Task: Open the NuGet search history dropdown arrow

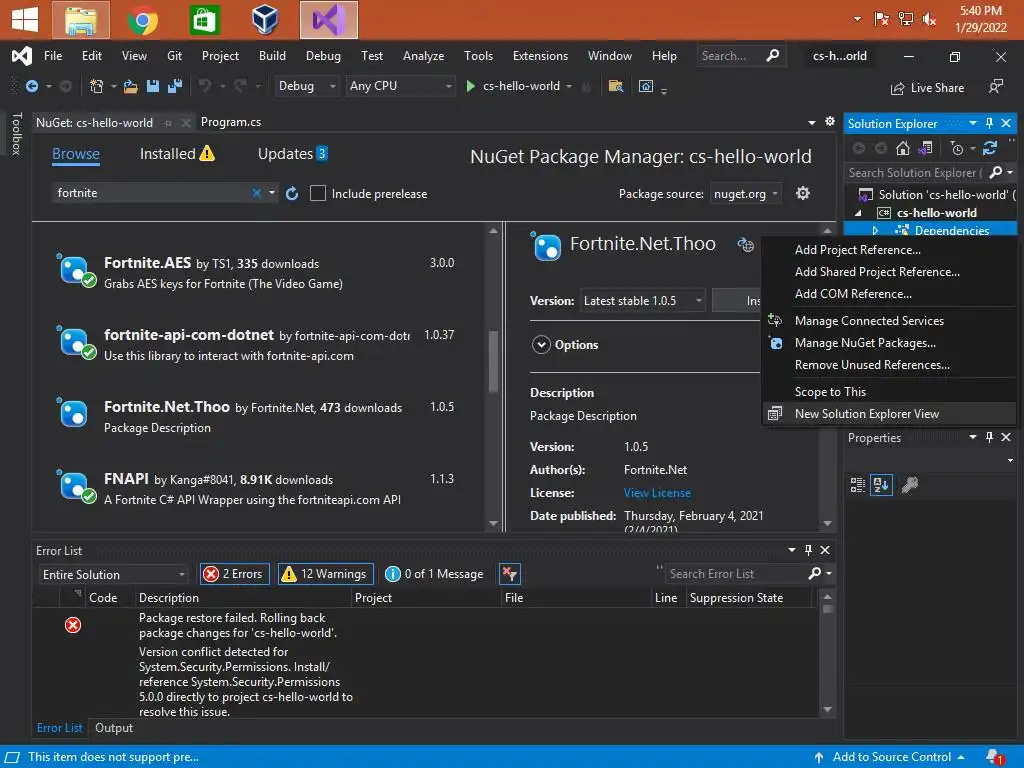Action: pos(272,193)
